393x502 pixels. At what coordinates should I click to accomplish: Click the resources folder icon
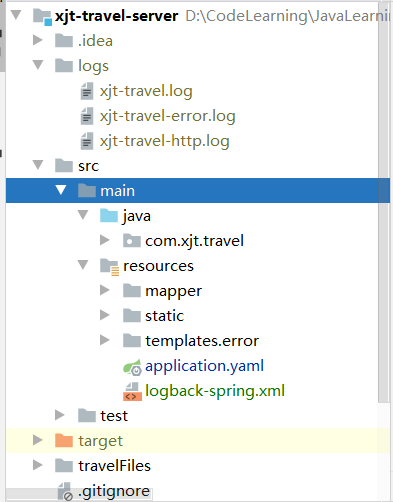pyautogui.click(x=109, y=267)
